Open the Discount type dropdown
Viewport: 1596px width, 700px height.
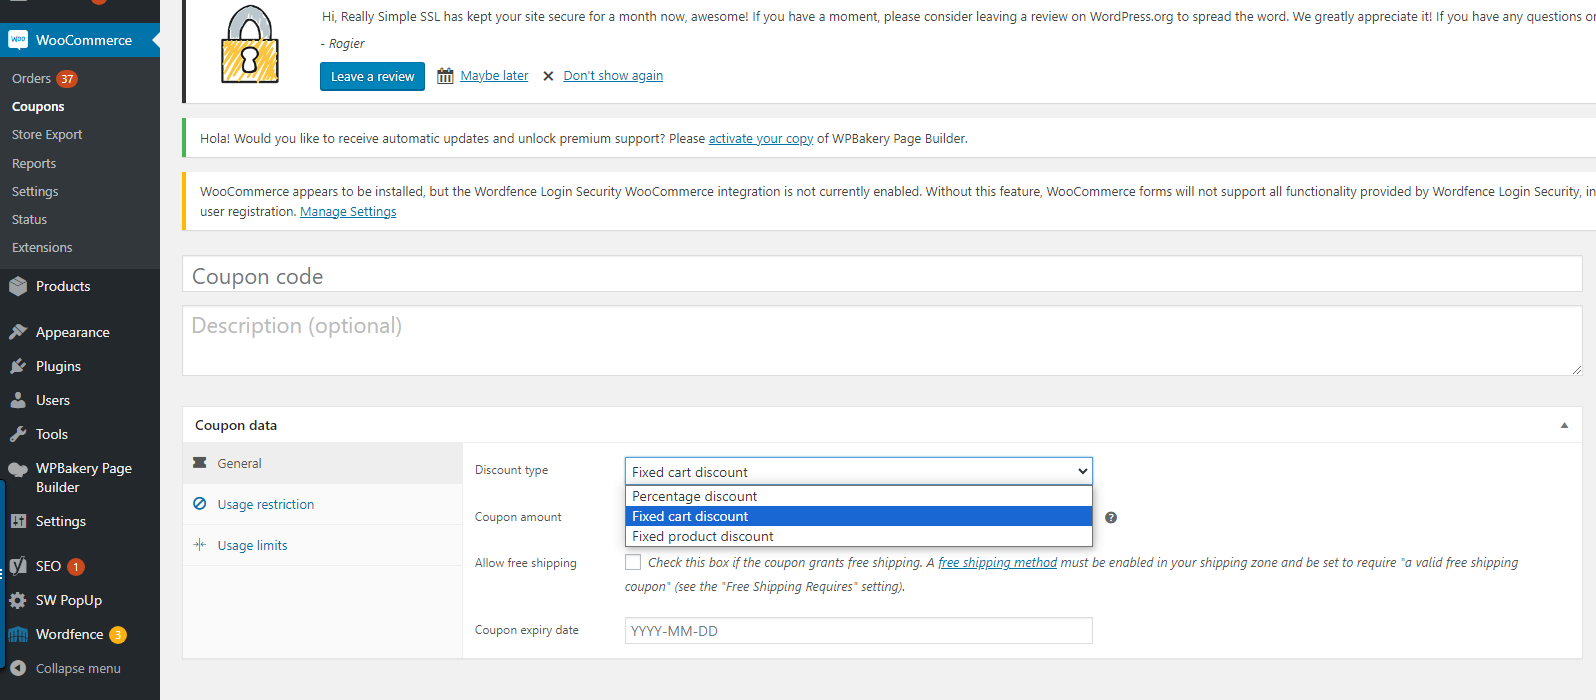[859, 471]
